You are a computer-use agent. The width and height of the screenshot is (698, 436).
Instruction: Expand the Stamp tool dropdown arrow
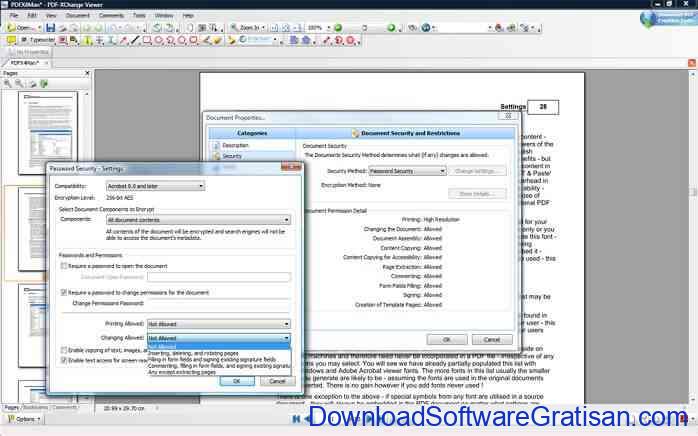[x=275, y=41]
